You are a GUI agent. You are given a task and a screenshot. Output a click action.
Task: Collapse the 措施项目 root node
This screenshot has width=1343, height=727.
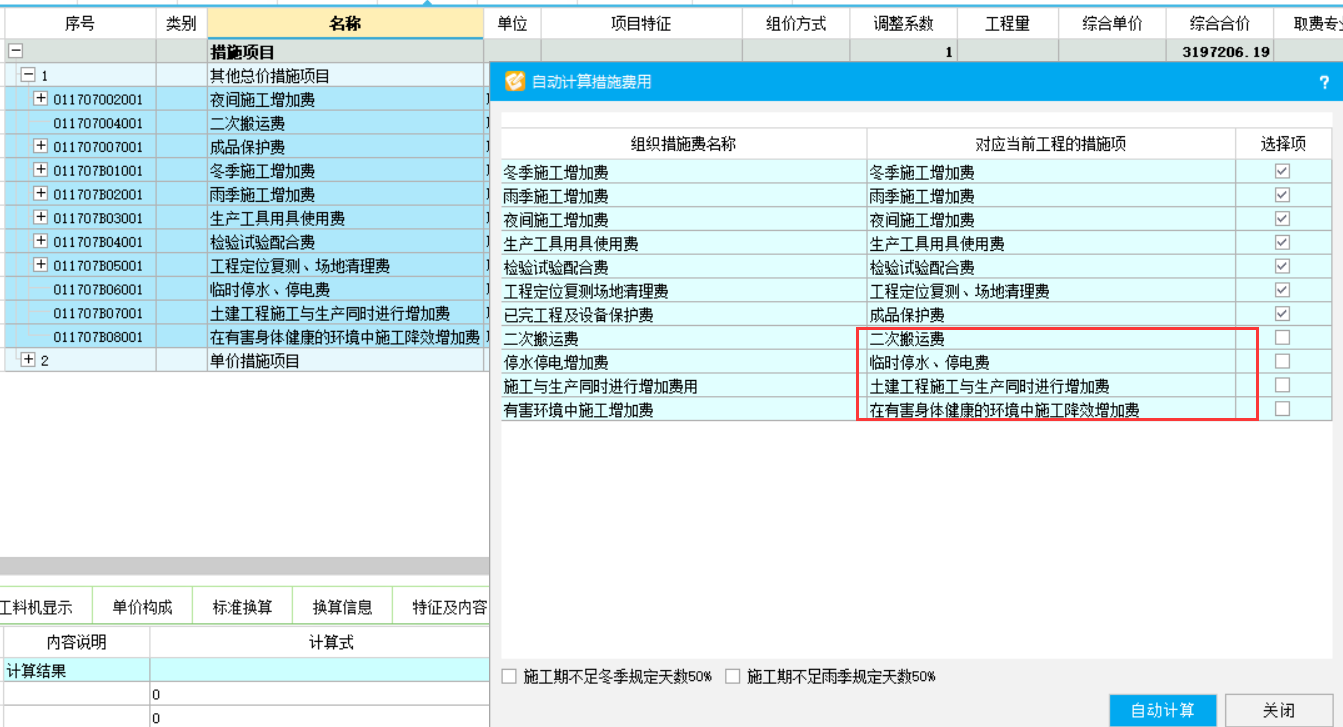coord(15,51)
